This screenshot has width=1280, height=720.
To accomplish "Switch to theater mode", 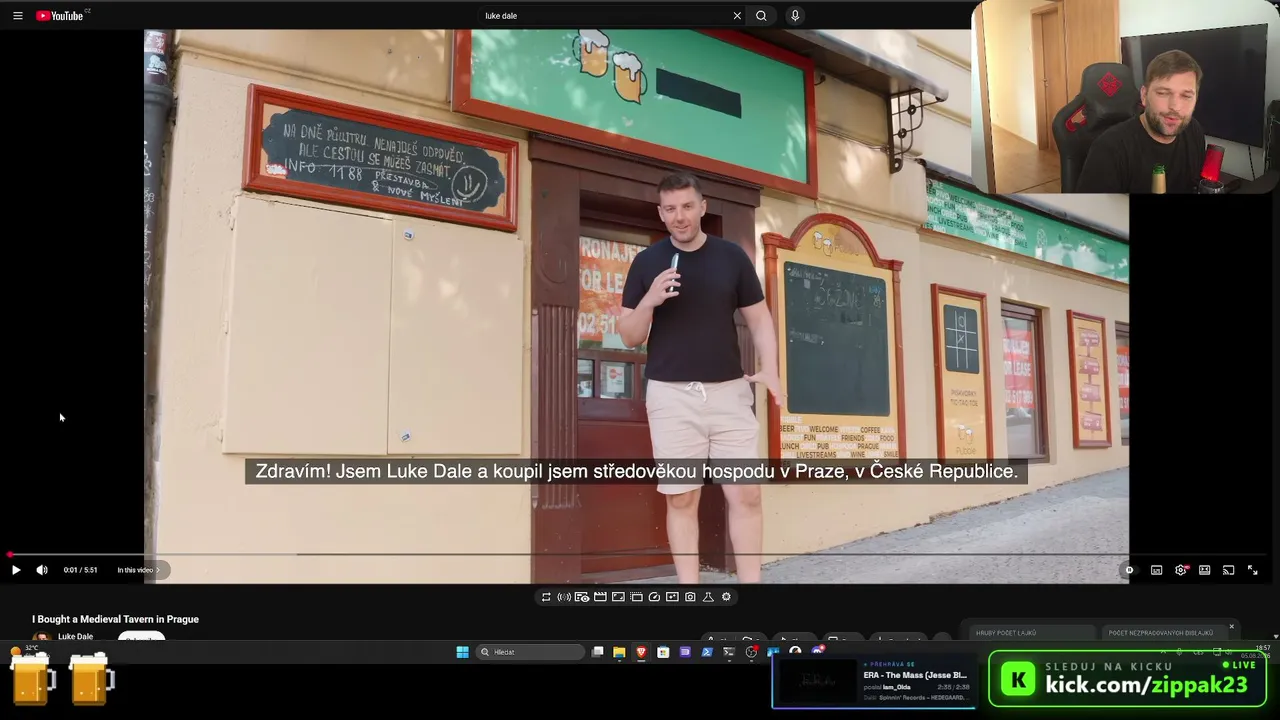I will tap(1205, 570).
